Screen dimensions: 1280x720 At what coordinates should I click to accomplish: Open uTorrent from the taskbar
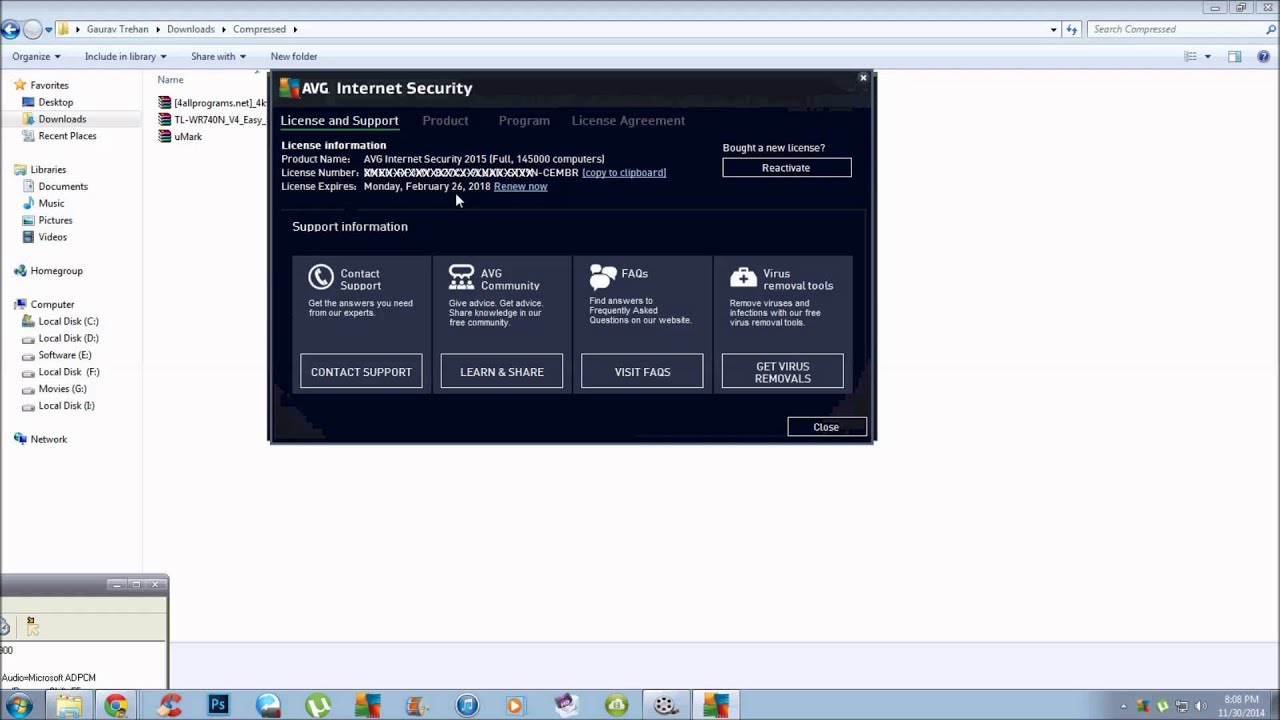318,706
